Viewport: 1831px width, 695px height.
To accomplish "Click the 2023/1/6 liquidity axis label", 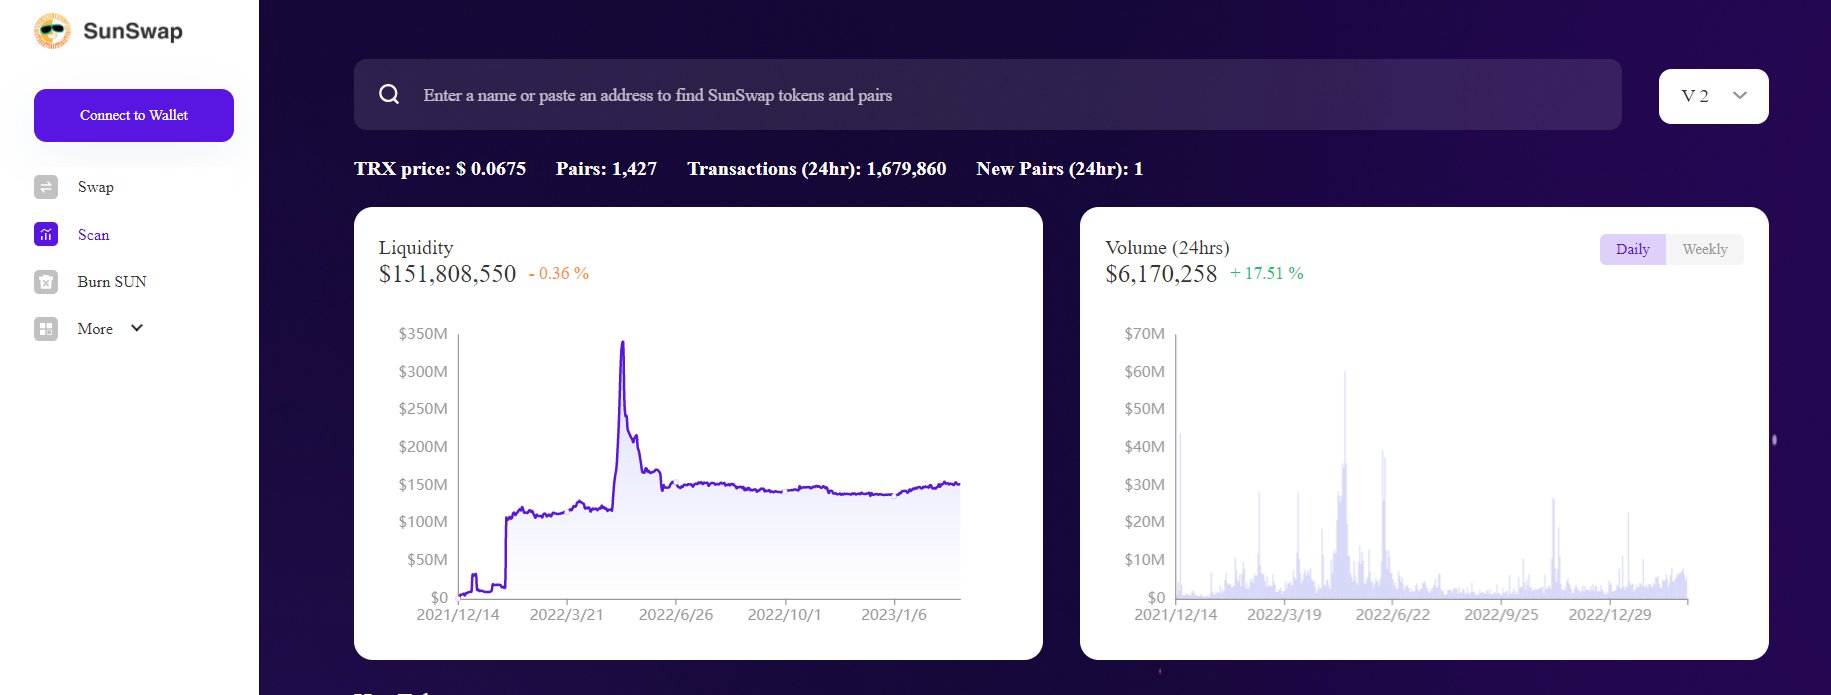I will point(894,614).
